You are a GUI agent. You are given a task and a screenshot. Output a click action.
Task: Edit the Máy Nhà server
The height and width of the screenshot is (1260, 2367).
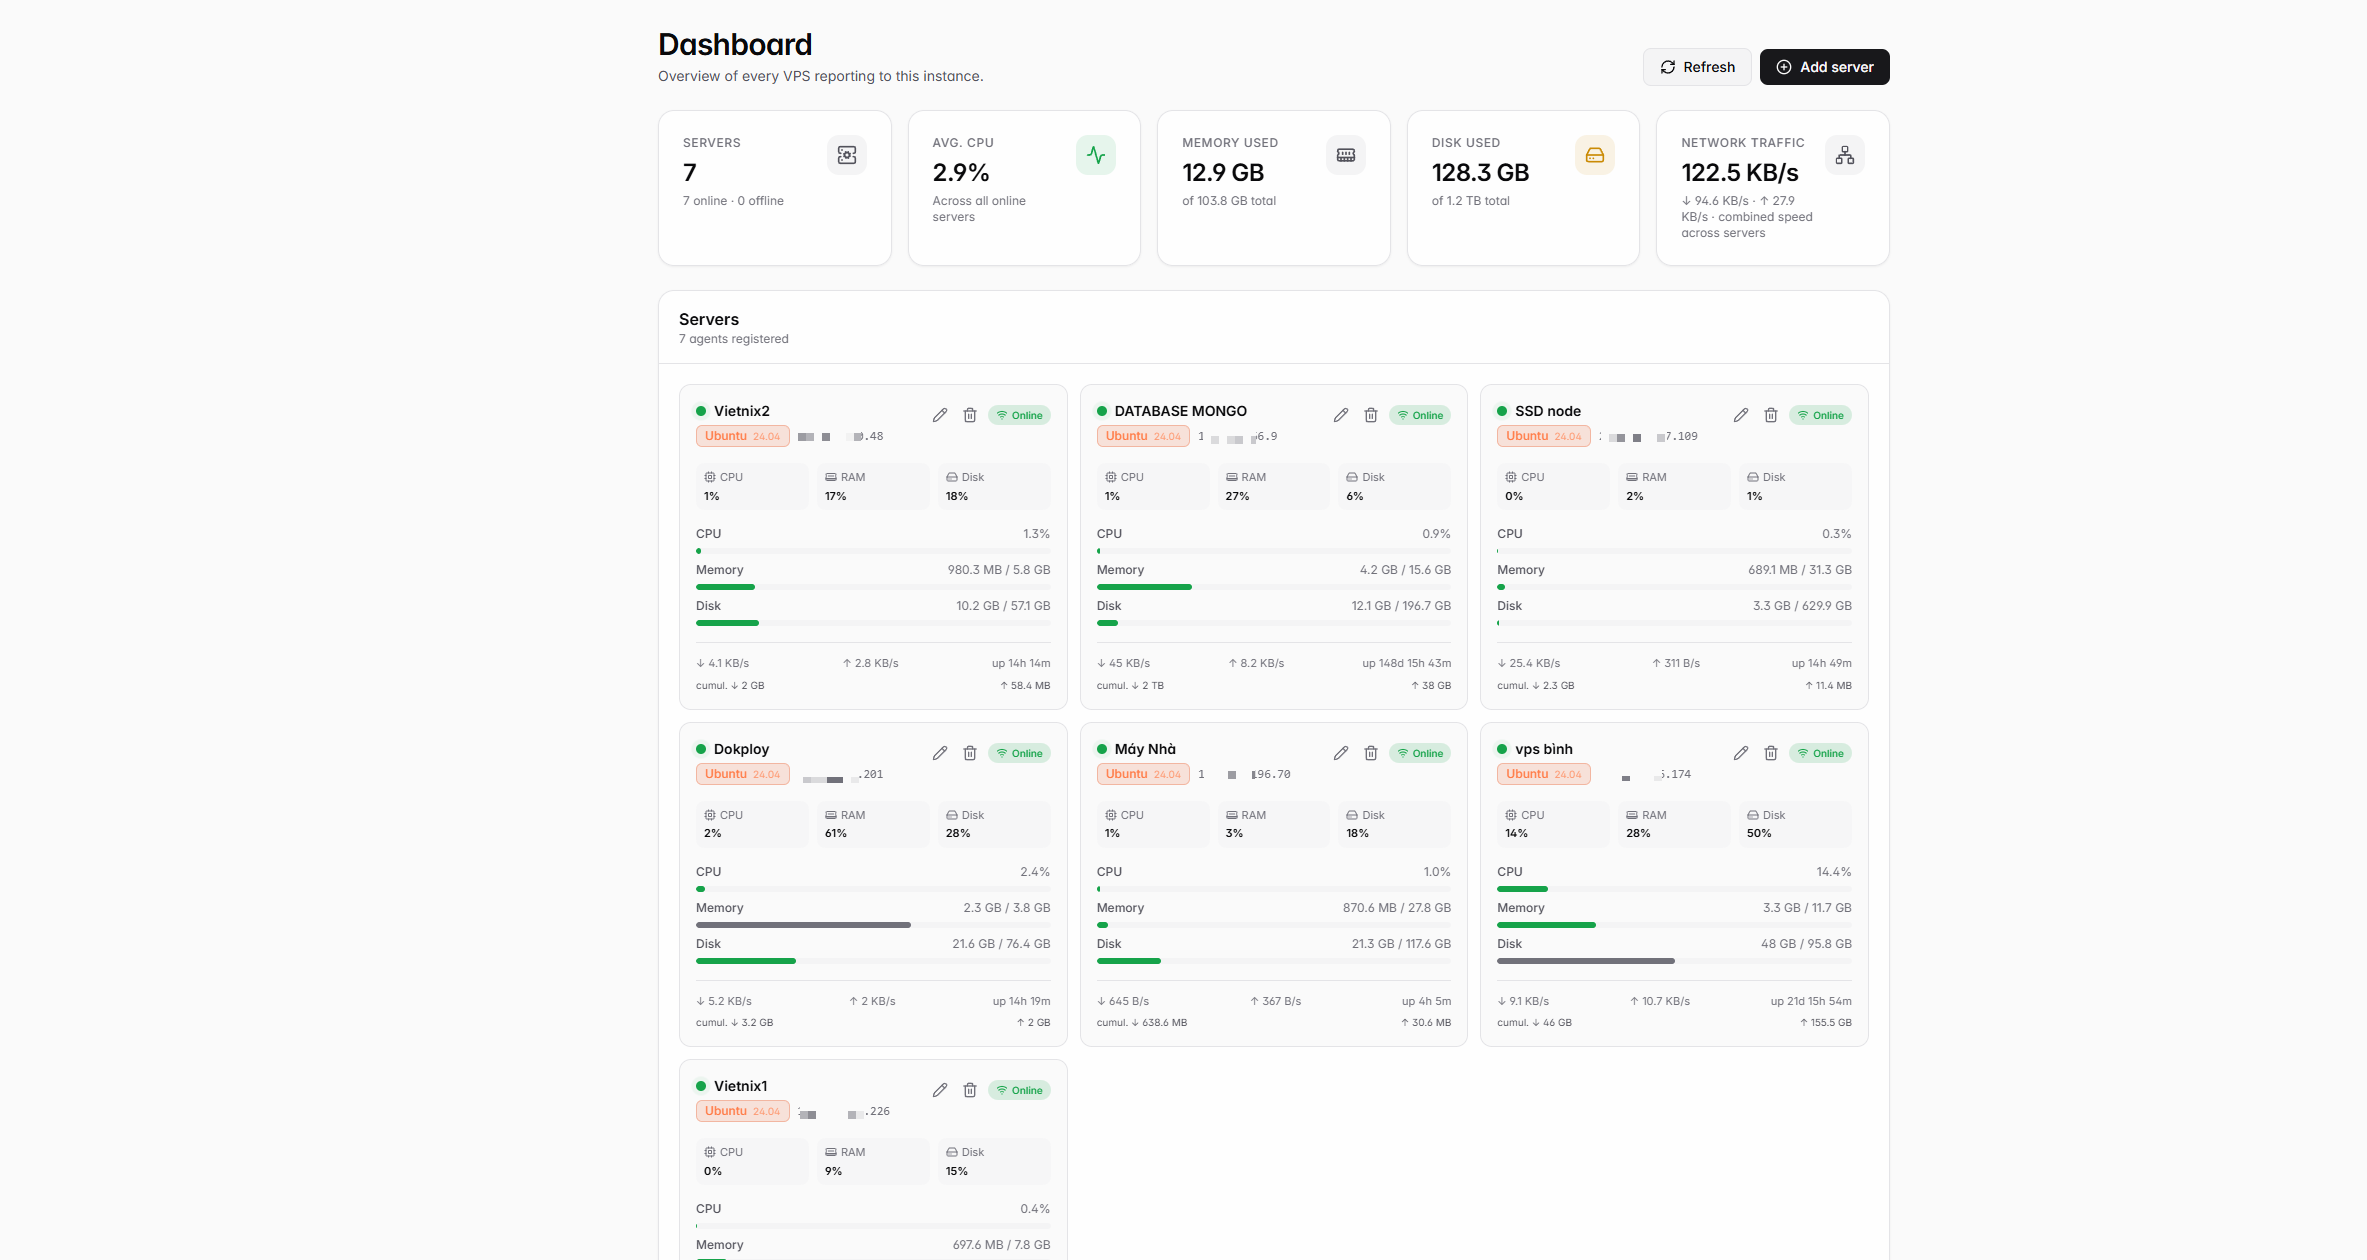[x=1340, y=753]
